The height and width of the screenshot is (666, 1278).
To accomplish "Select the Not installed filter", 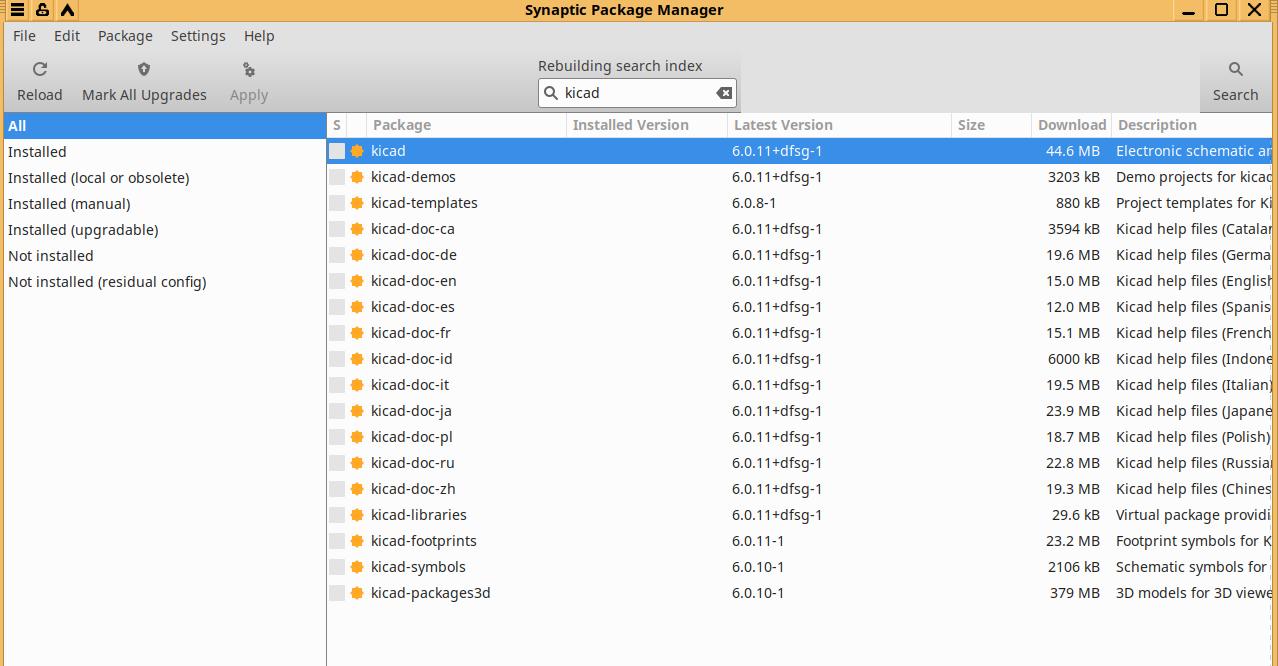I will click(x=165, y=256).
